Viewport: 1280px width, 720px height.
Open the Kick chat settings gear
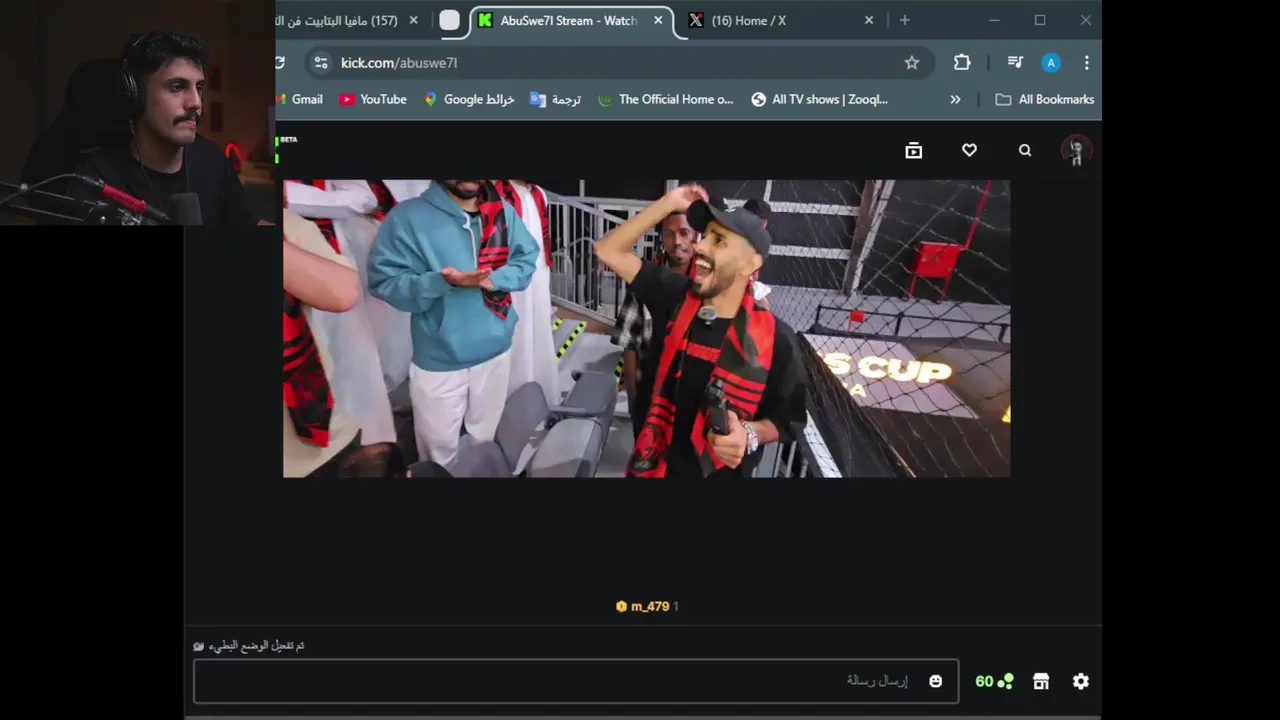[1081, 681]
